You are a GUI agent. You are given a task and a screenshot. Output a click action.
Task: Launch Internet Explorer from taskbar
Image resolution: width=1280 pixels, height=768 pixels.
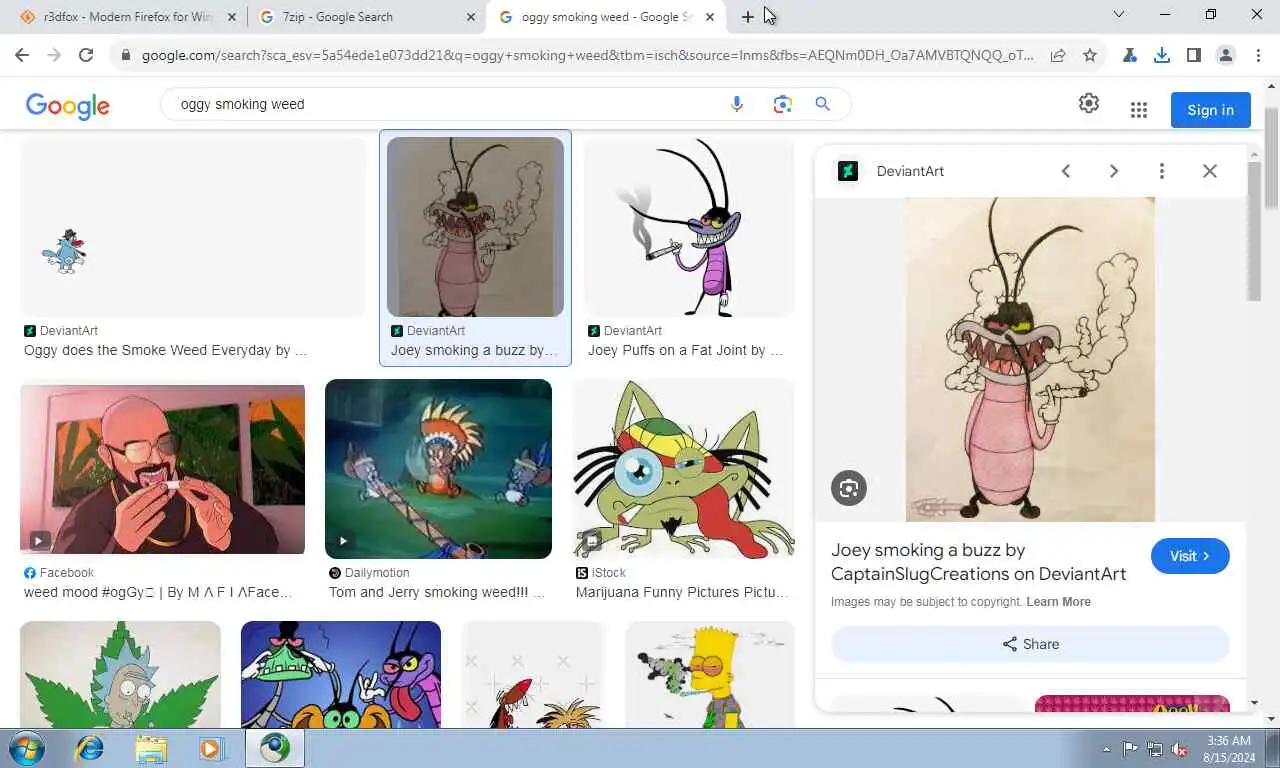click(90, 748)
